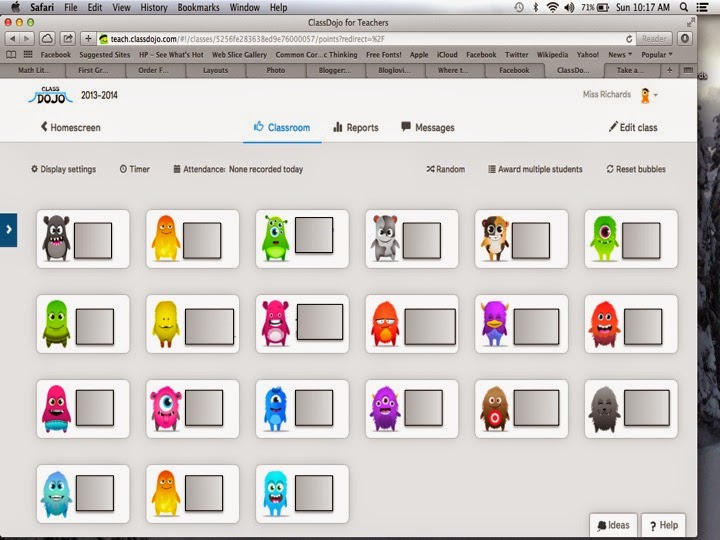Image resolution: width=720 pixels, height=540 pixels.
Task: Click the Wi-Fi status icon
Action: pos(552,7)
